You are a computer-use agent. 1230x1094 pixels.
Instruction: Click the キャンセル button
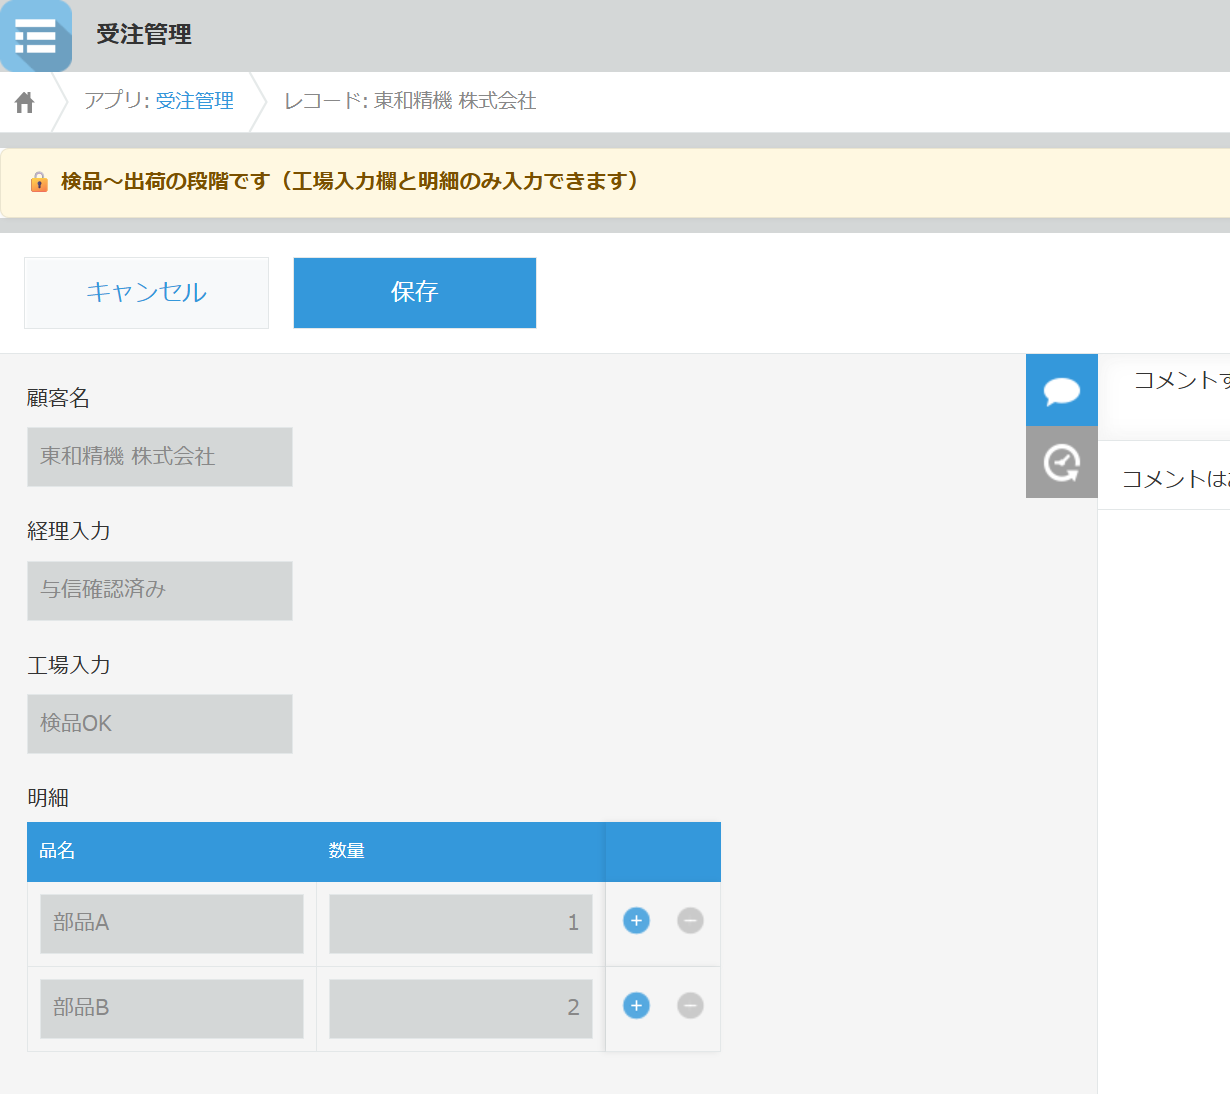tap(146, 292)
